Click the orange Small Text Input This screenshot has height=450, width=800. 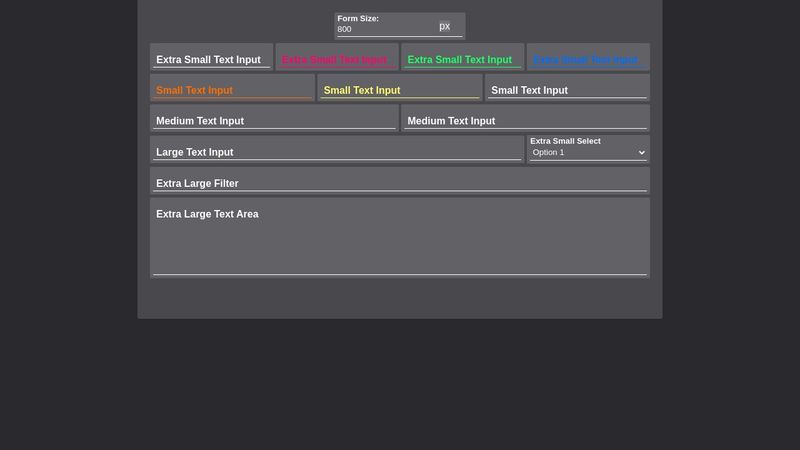pyautogui.click(x=232, y=90)
